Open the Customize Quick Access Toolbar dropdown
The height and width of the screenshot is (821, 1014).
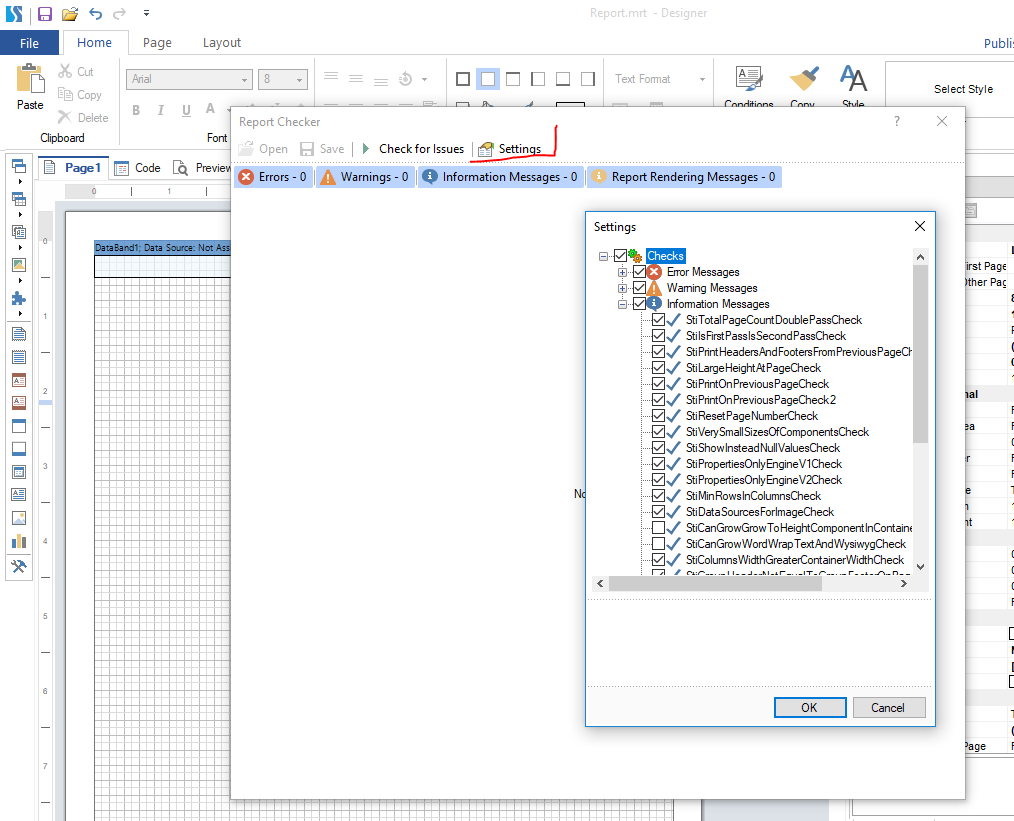coord(147,13)
